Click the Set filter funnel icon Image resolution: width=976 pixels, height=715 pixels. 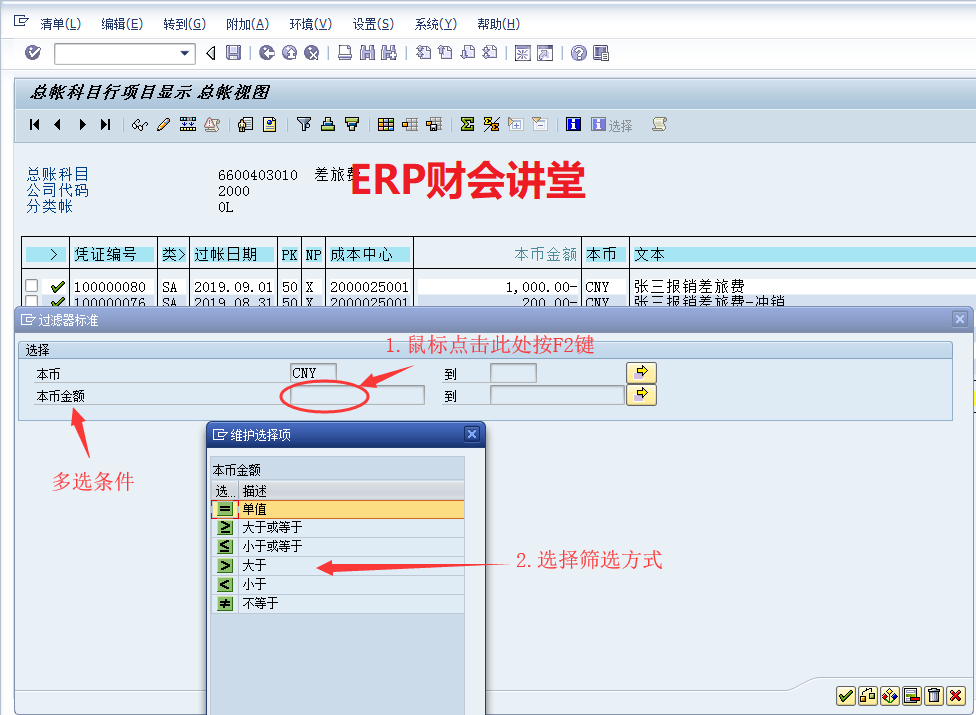pos(304,124)
